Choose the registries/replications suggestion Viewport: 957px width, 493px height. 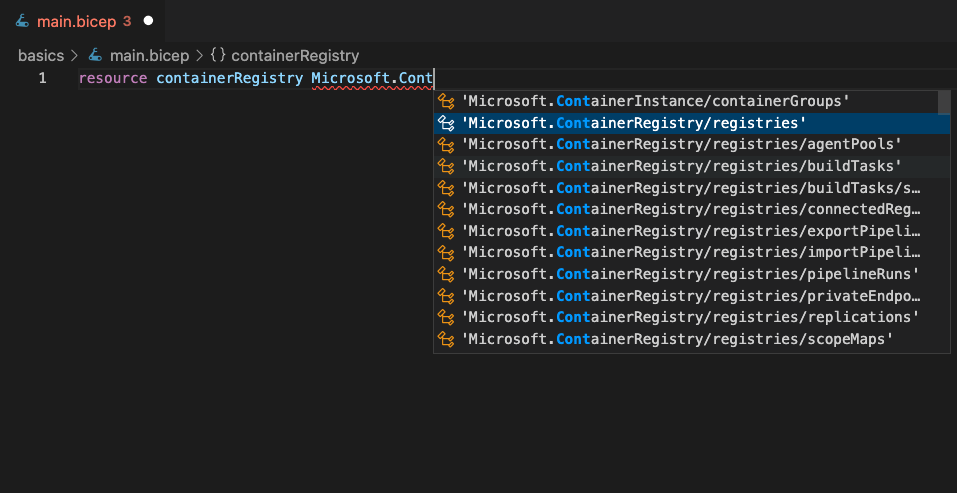(692, 317)
